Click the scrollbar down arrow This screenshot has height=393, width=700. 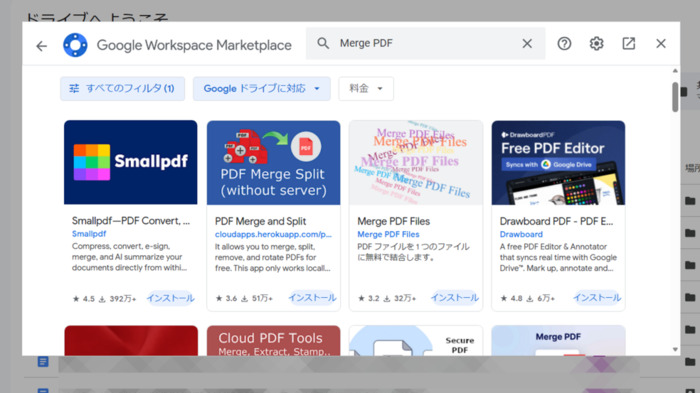[x=675, y=350]
